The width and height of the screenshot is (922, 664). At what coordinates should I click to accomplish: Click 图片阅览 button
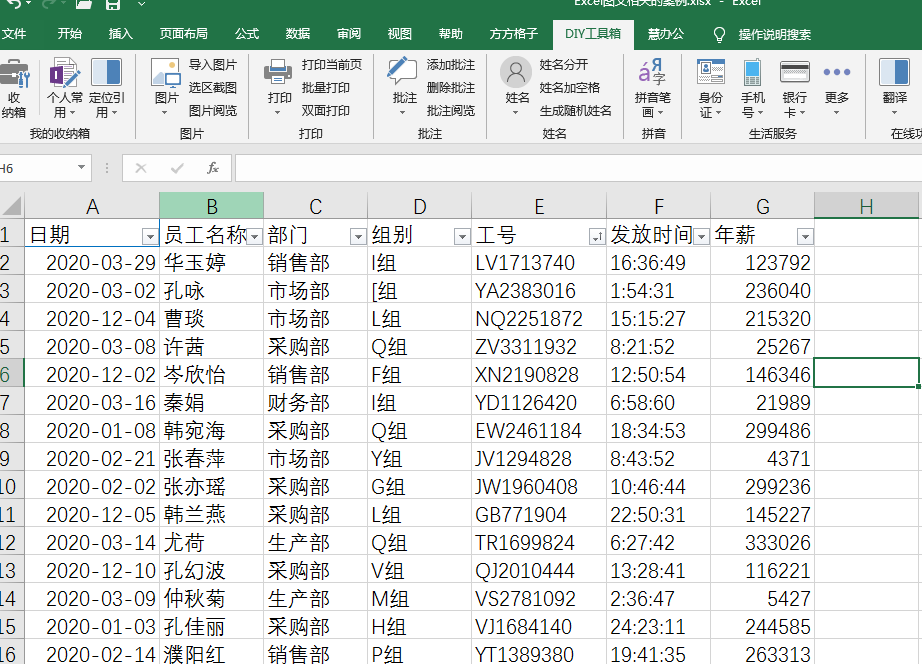[x=213, y=111]
